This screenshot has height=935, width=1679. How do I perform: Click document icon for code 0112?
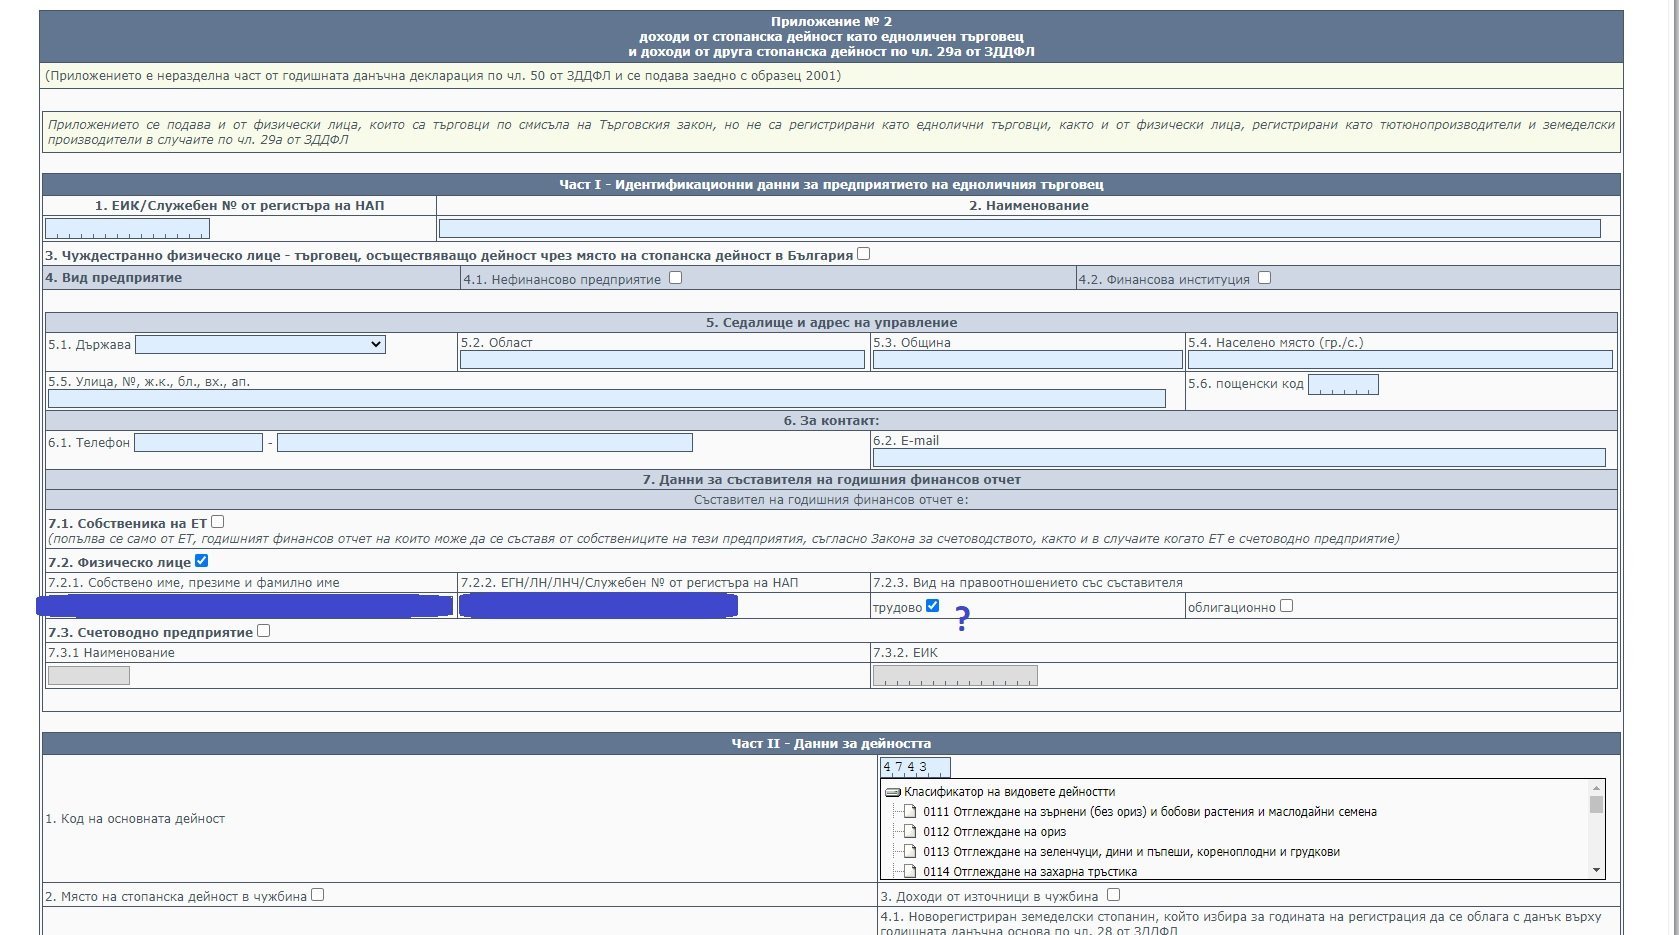pos(910,832)
